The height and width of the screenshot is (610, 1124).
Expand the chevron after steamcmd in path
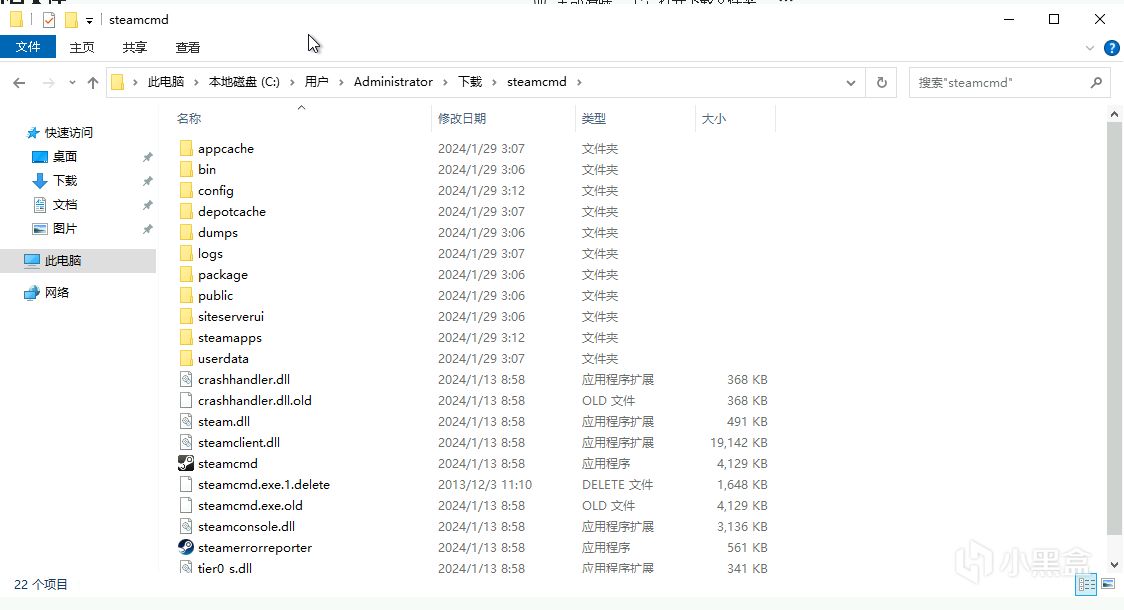pos(579,82)
